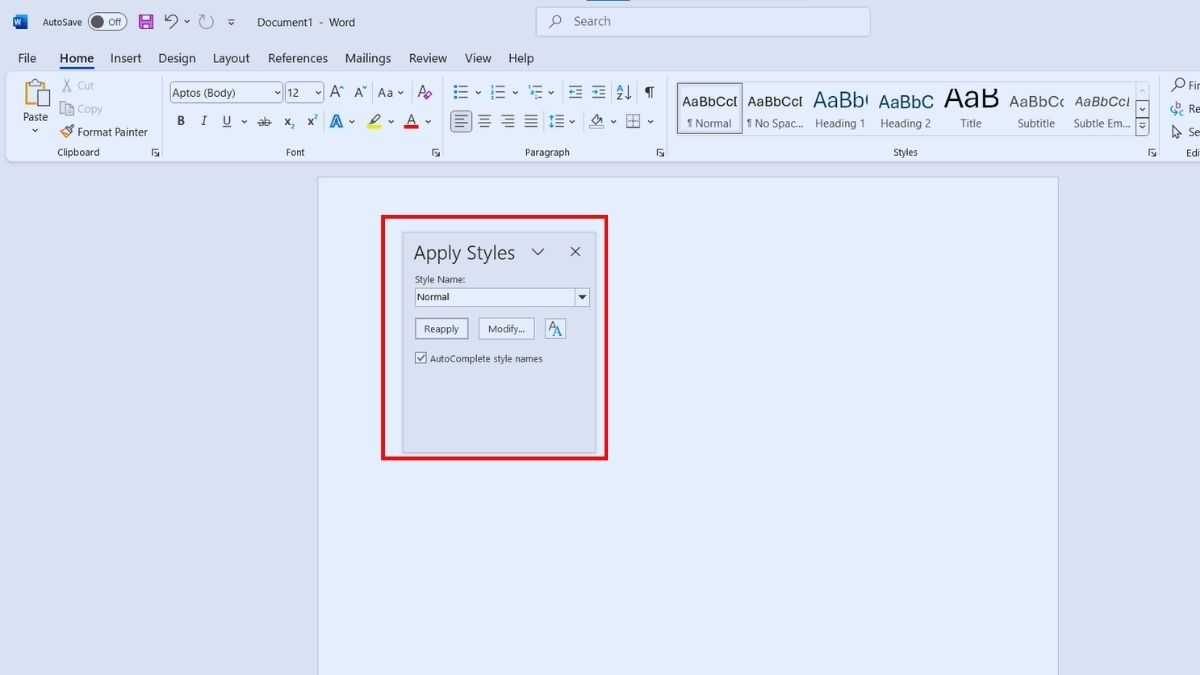1200x675 pixels.
Task: Open the Style Name dropdown list
Action: point(582,297)
